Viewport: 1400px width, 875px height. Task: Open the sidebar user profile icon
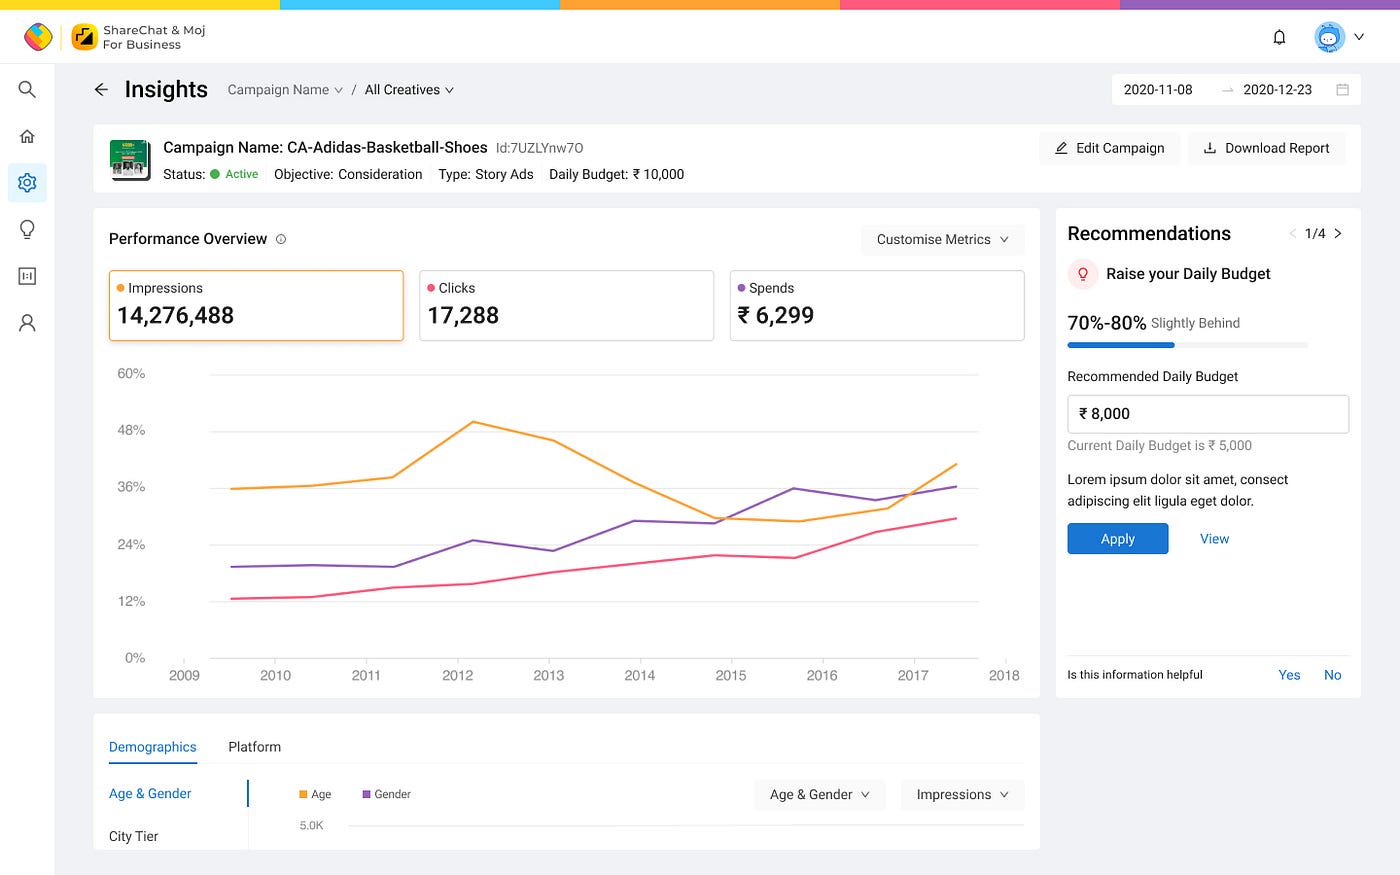27,322
